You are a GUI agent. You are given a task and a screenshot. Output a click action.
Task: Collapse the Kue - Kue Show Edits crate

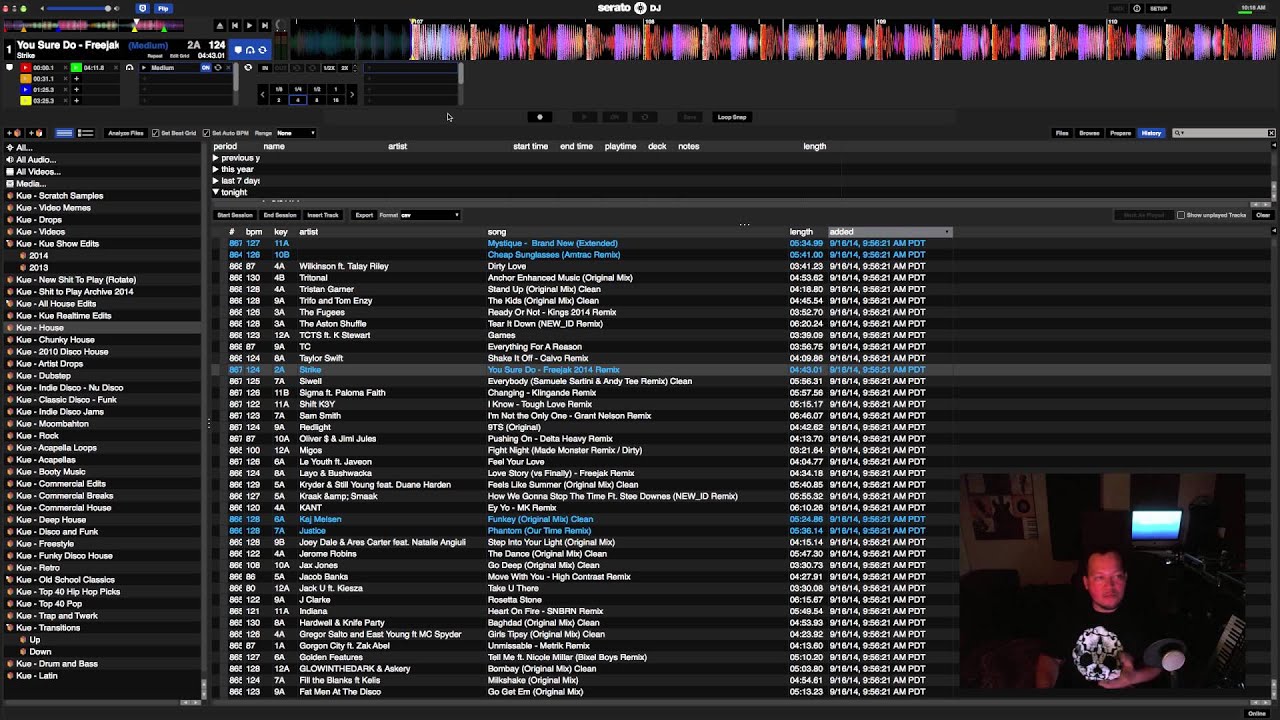point(10,244)
